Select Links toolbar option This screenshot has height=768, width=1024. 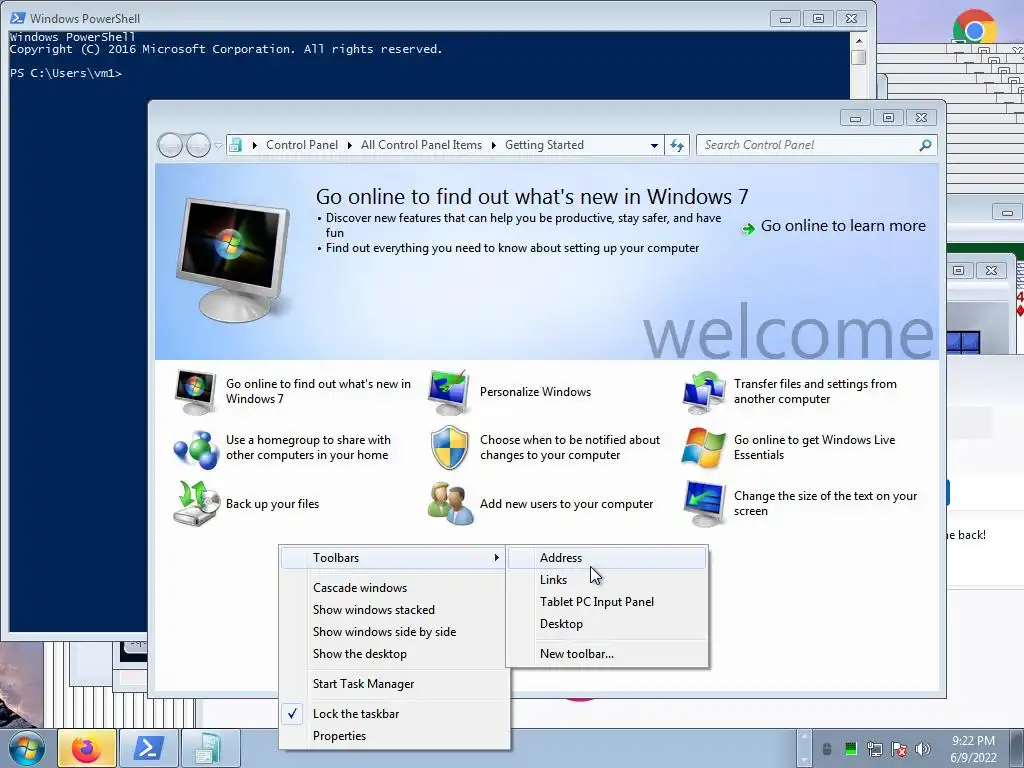607,580
